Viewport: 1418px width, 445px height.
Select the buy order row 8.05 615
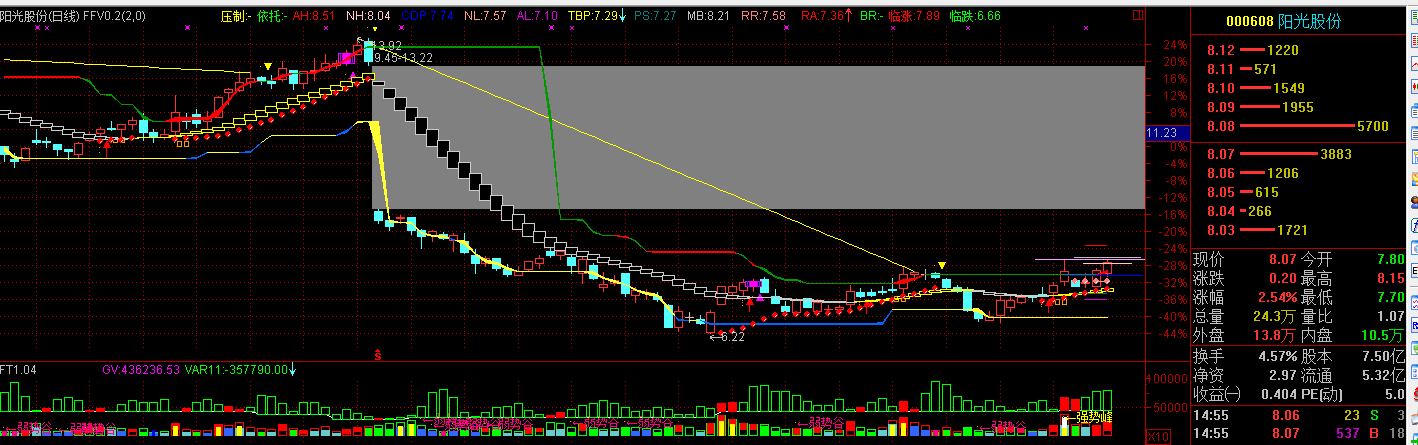coord(1299,192)
